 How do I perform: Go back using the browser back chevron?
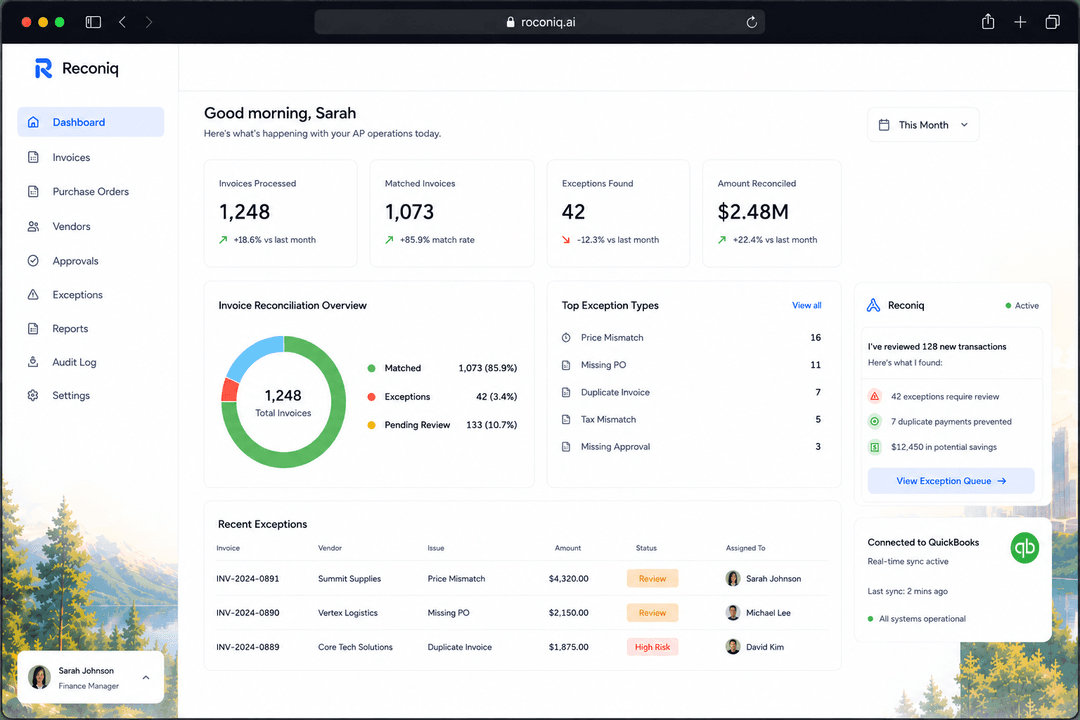click(122, 22)
